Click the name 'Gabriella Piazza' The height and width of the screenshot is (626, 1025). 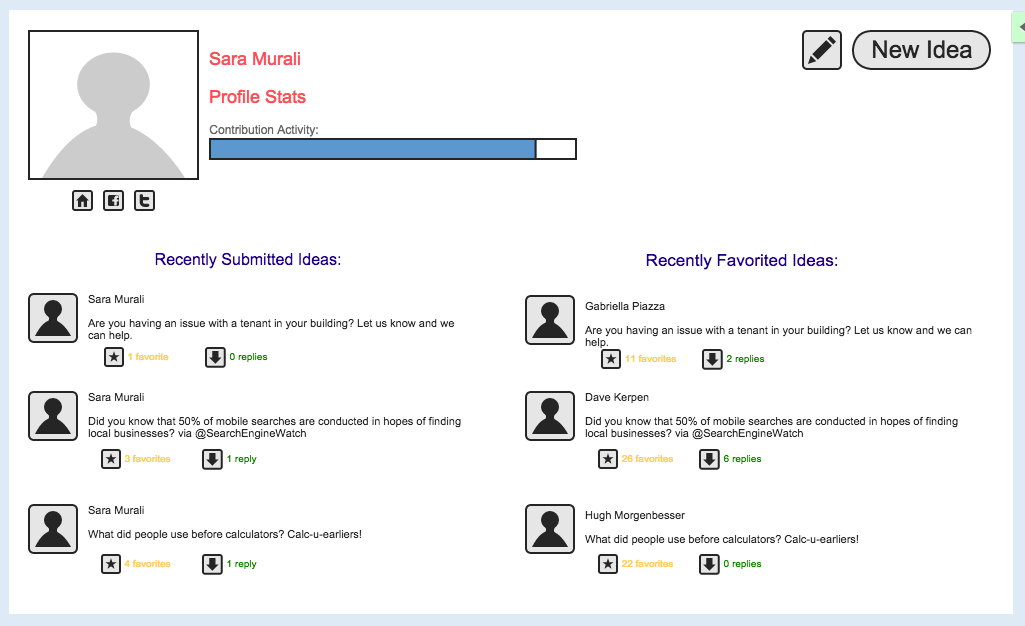coord(625,306)
